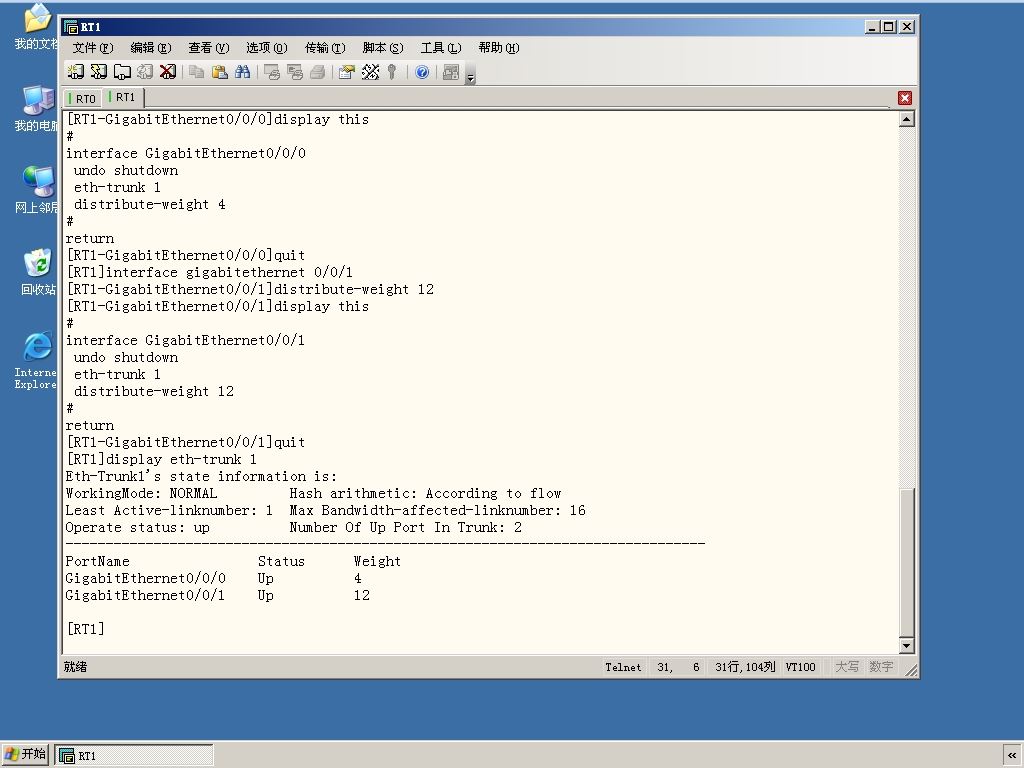
Task: Click the terminal scrollbar up arrow
Action: tap(906, 119)
